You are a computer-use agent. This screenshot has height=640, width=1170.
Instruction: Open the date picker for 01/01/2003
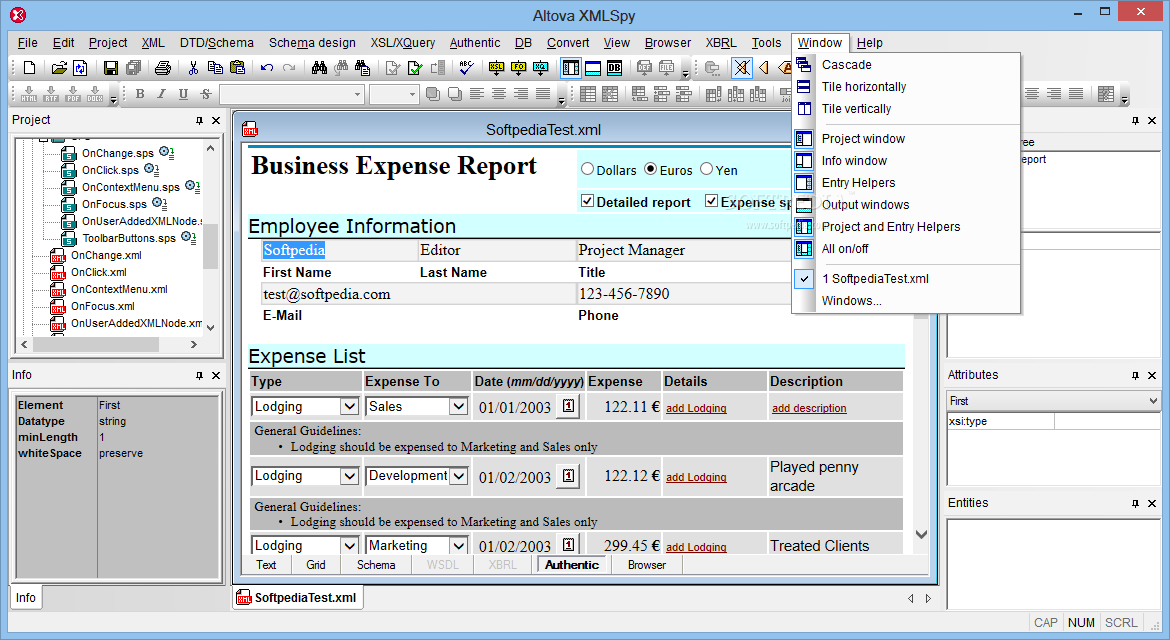tap(569, 407)
